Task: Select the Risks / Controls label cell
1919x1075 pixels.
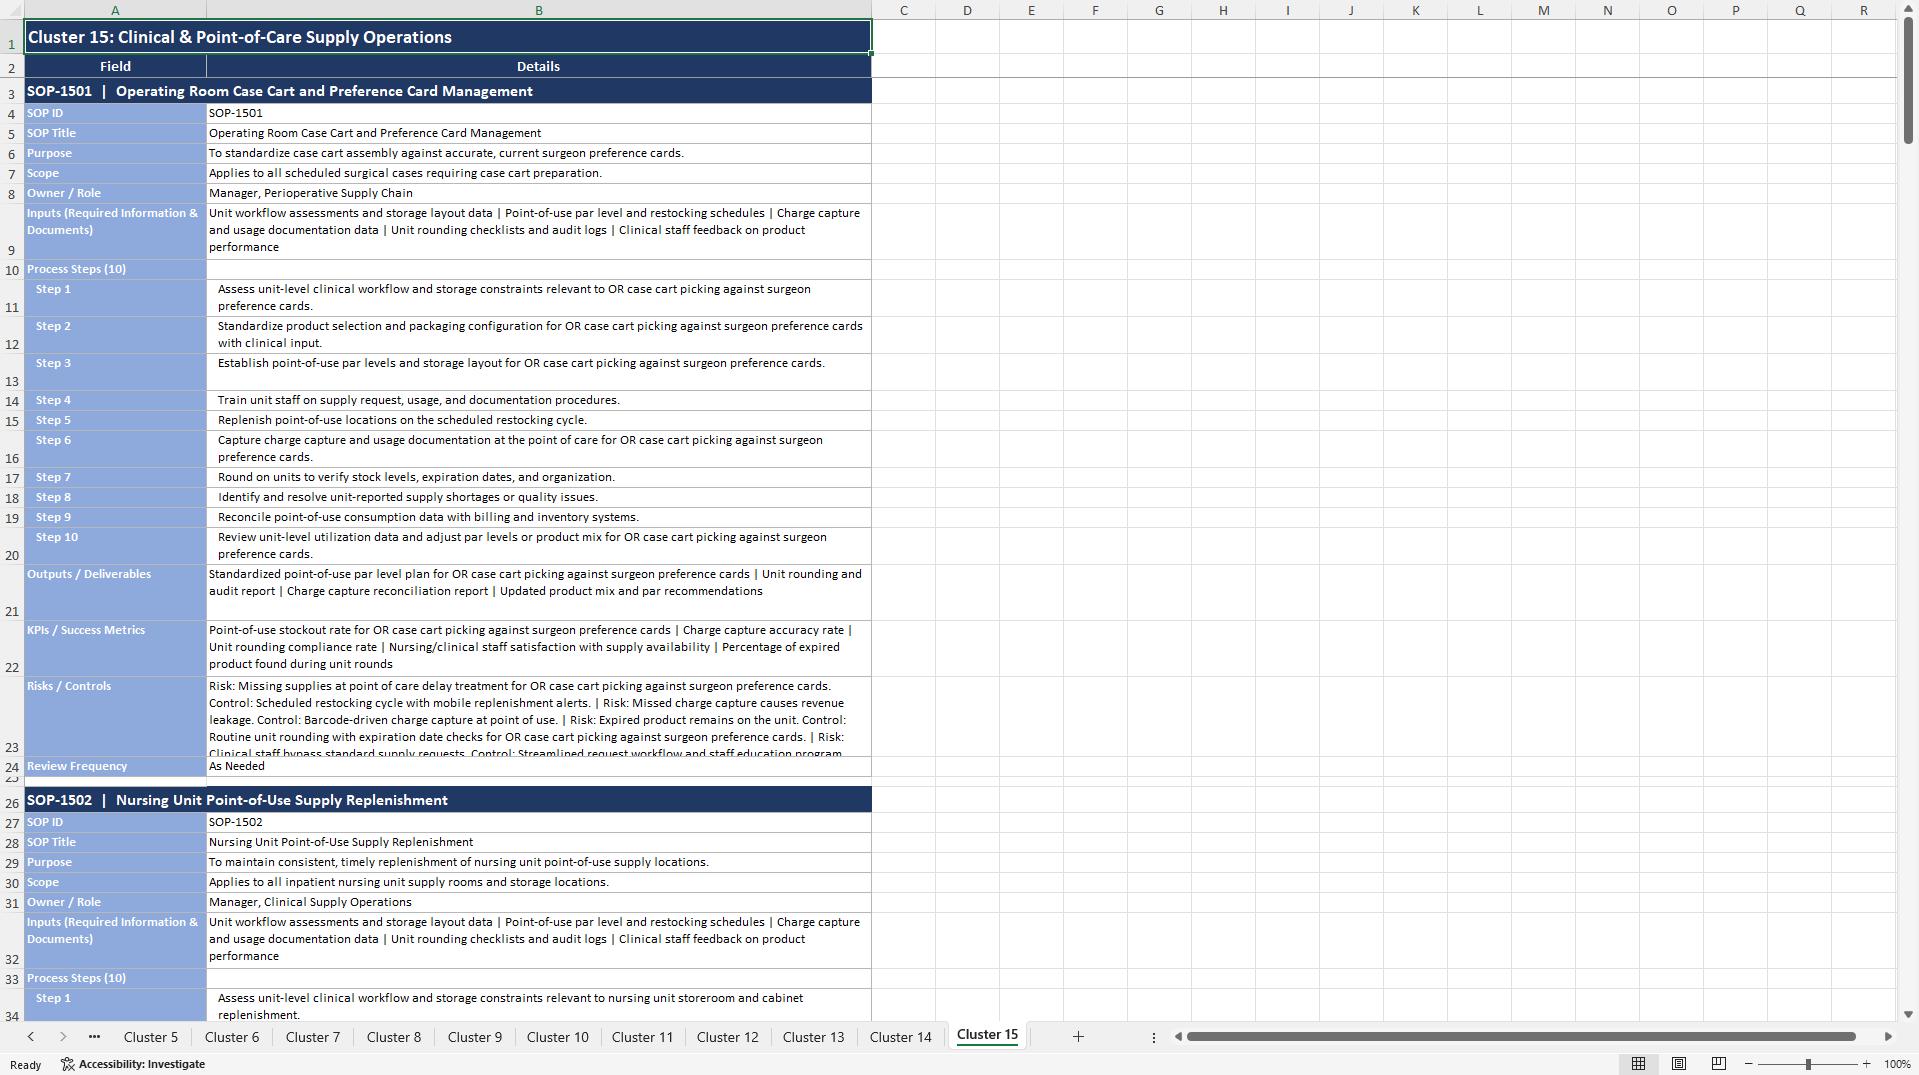Action: pyautogui.click(x=115, y=716)
